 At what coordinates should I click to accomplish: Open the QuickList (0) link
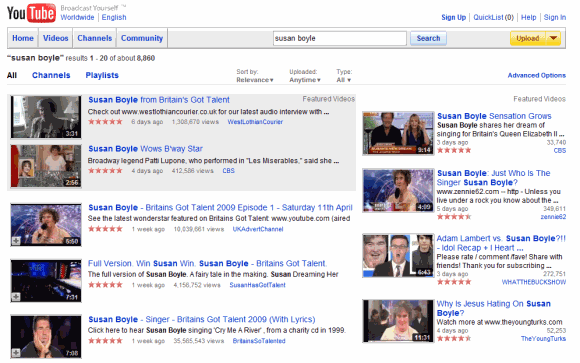[x=493, y=17]
